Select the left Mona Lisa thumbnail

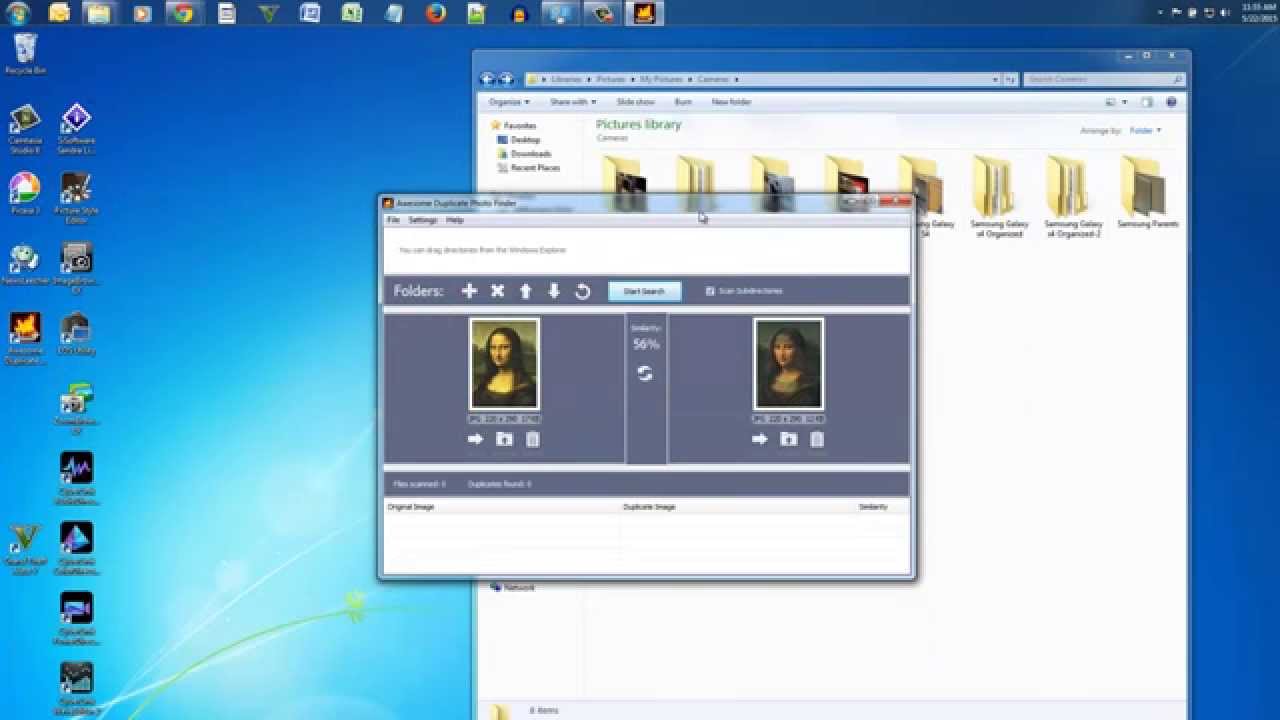coord(504,364)
